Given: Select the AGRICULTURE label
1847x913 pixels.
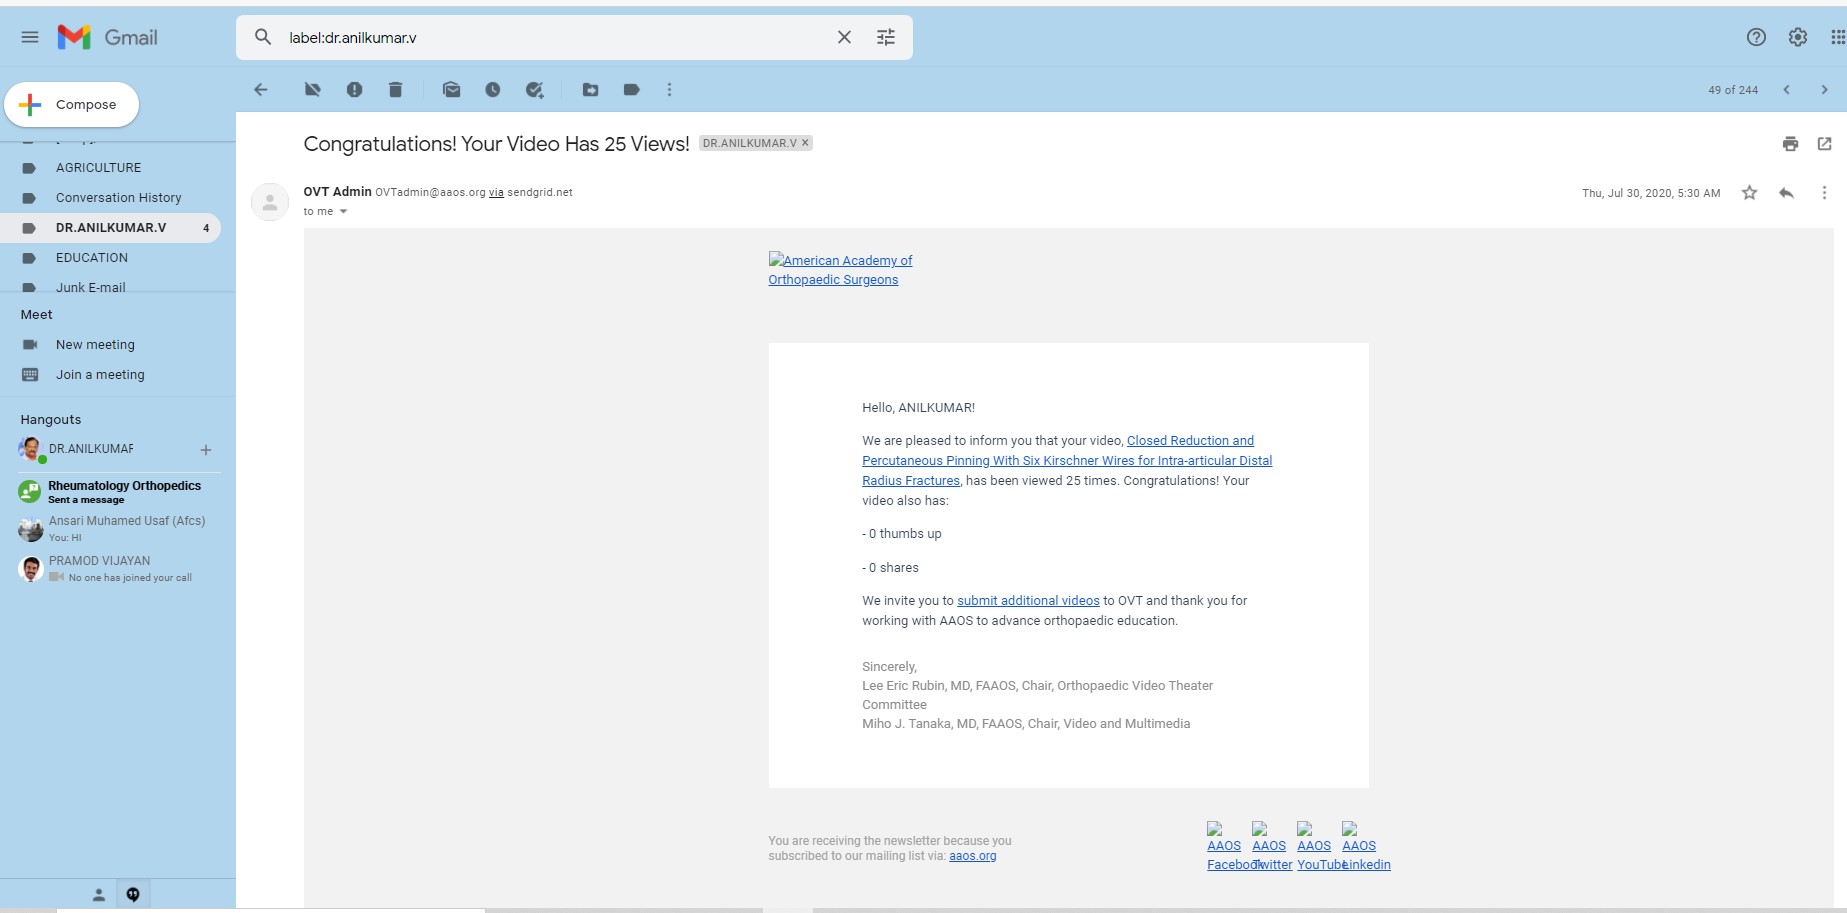Looking at the screenshot, I should (98, 168).
